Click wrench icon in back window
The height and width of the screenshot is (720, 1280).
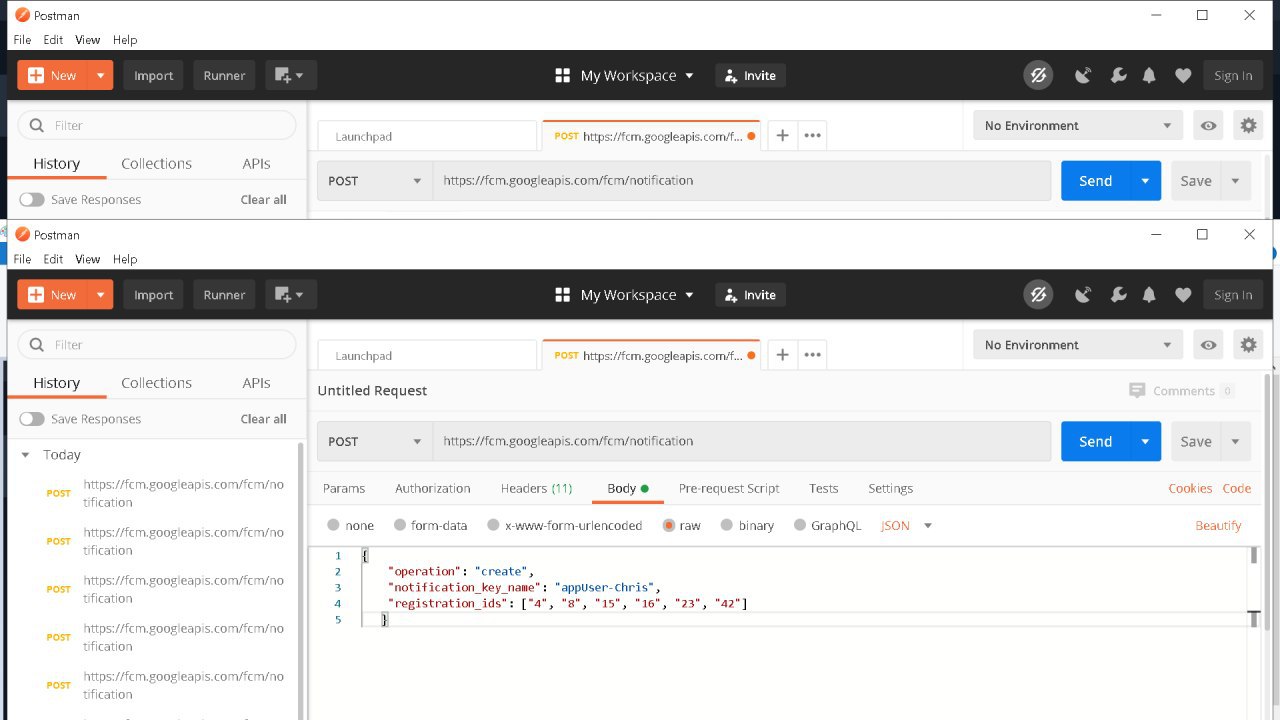[1118, 76]
